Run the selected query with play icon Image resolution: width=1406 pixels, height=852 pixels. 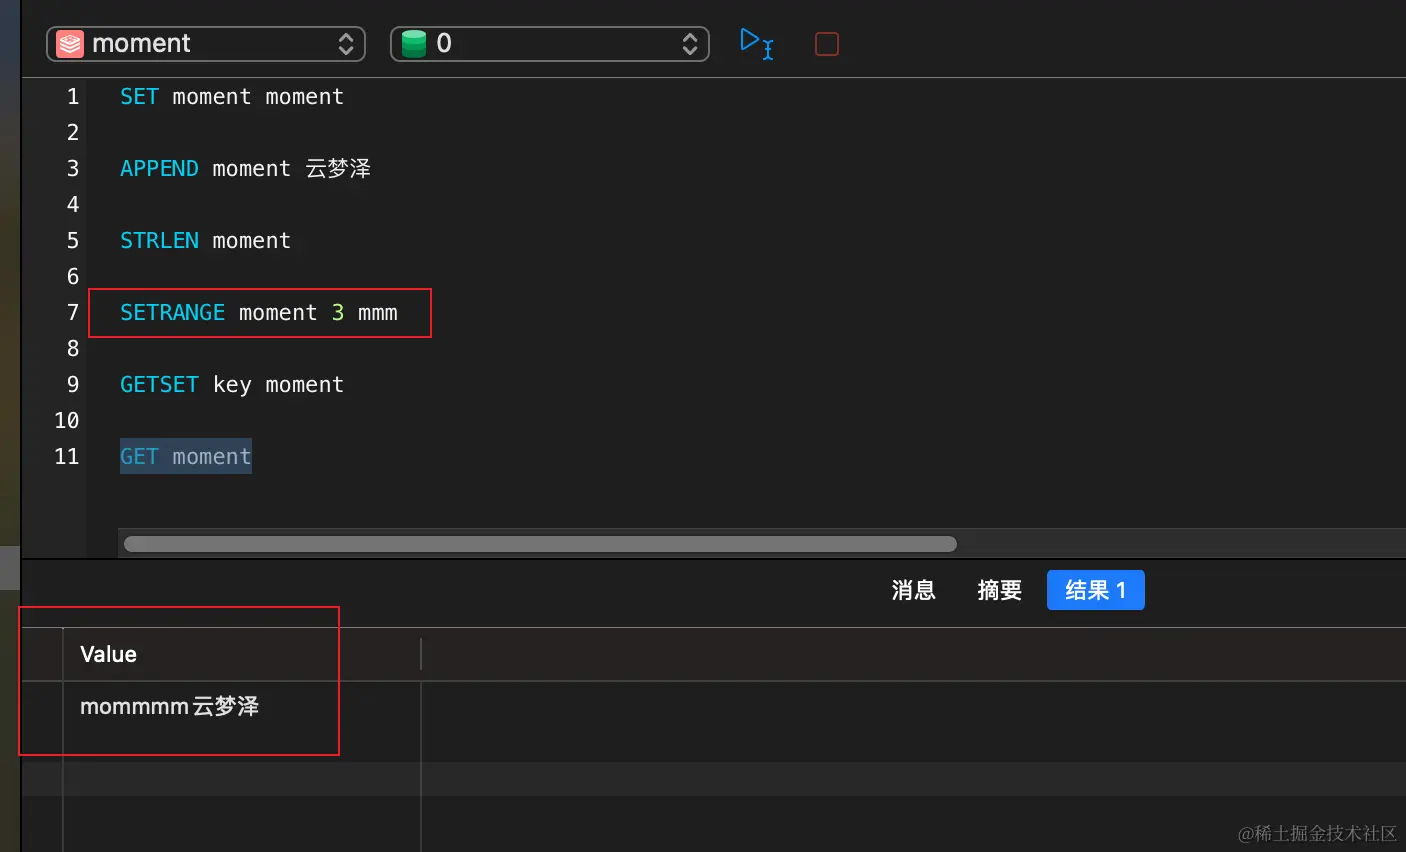click(x=756, y=43)
